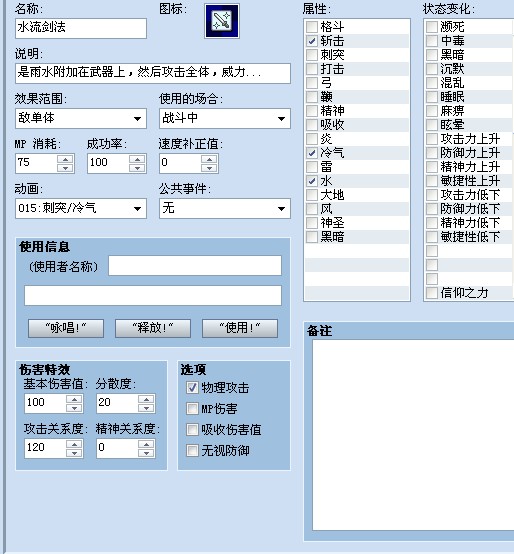Open the skill icon picker (sword icon)

tap(222, 21)
